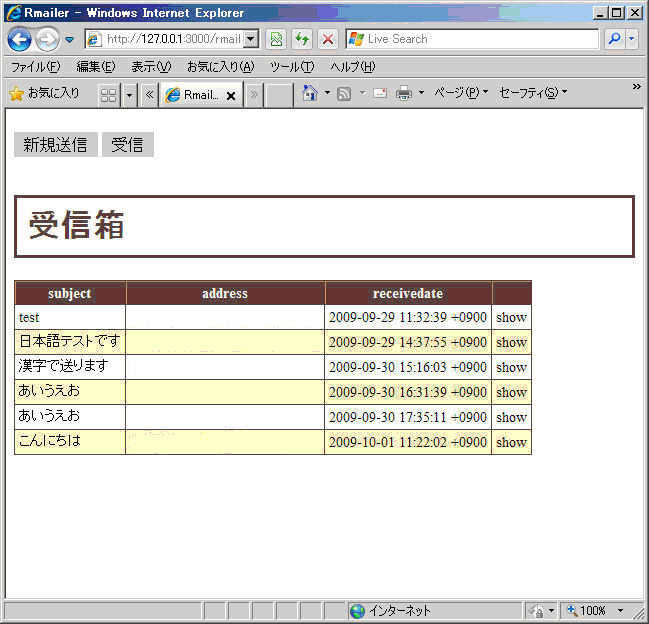The image size is (649, 624).
Task: Open the 編集(E) menu
Action: coord(96,67)
